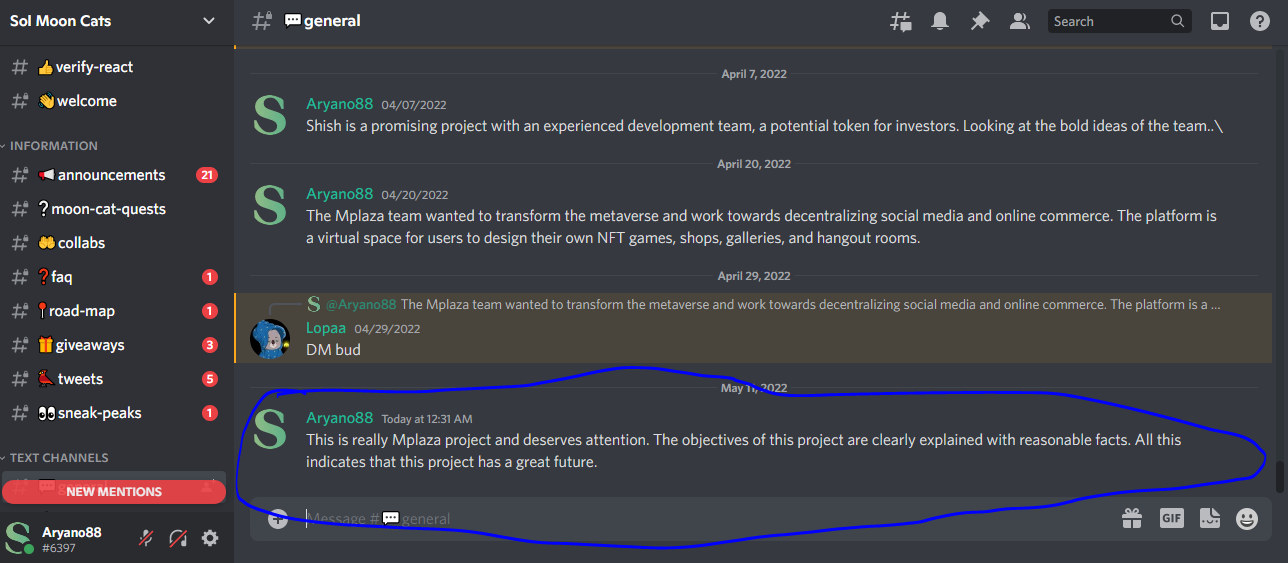
Task: Click the Shish promising project message
Action: click(764, 126)
